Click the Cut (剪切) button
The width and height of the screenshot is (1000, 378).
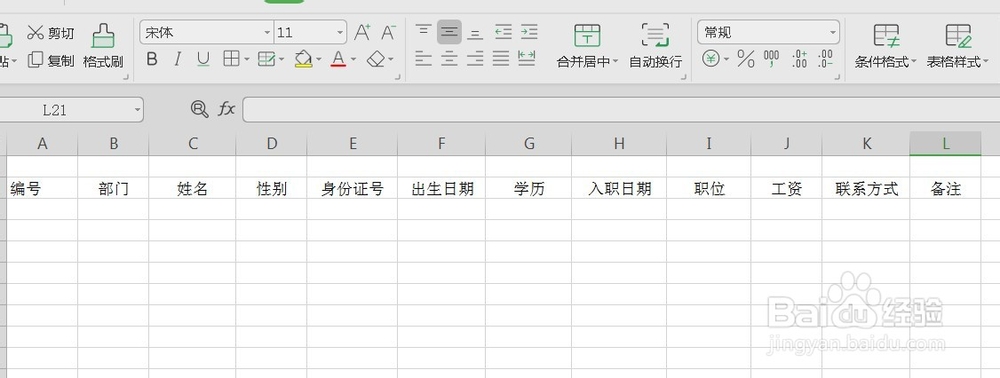click(x=51, y=33)
